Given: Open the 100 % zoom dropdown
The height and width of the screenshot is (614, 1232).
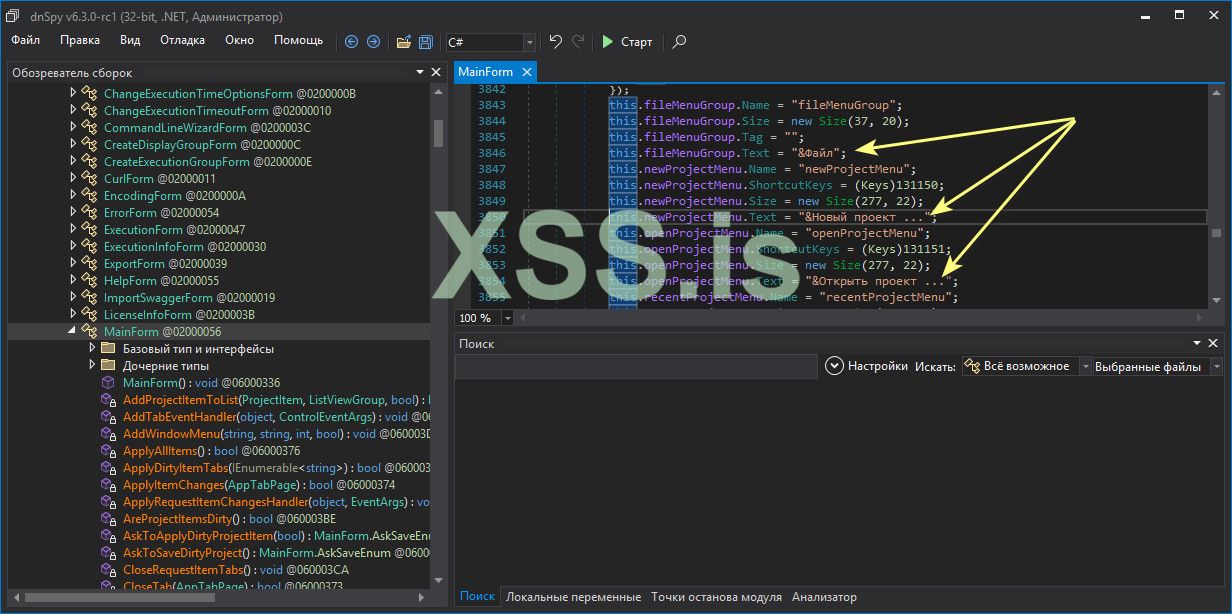Looking at the screenshot, I should pyautogui.click(x=507, y=318).
